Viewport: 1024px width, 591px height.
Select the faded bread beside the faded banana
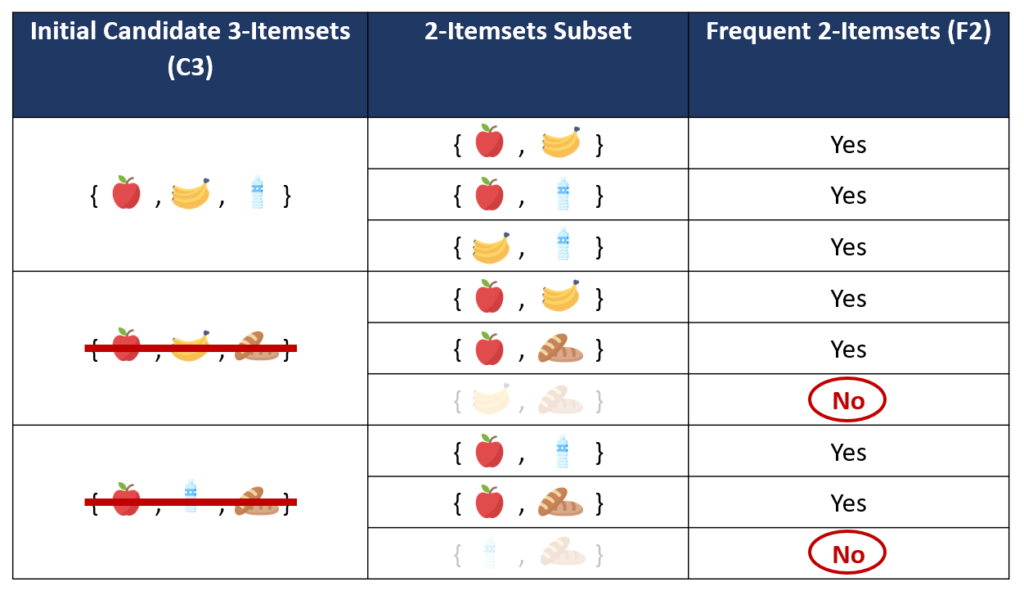(x=560, y=401)
